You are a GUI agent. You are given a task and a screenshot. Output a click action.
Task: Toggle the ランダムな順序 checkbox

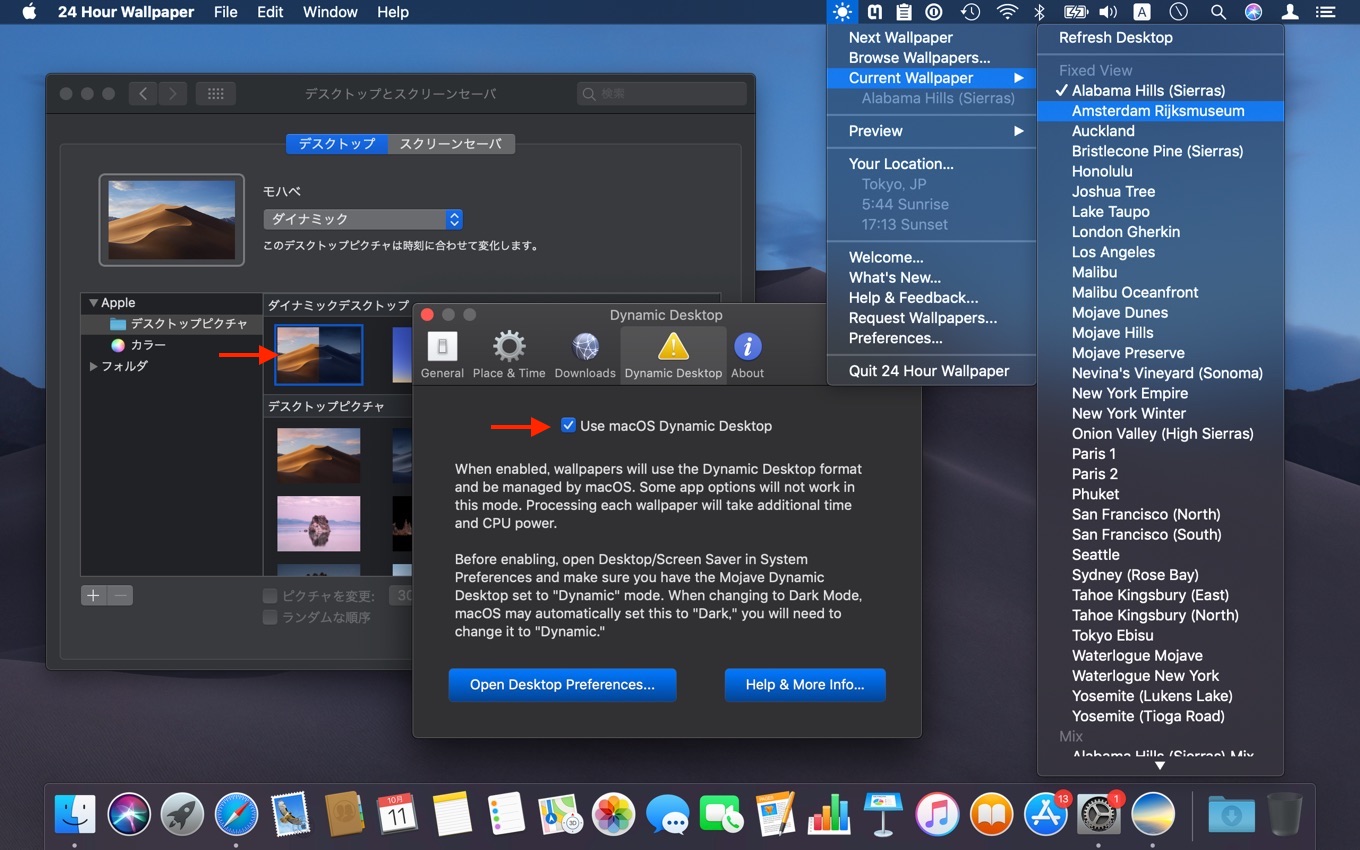(270, 617)
